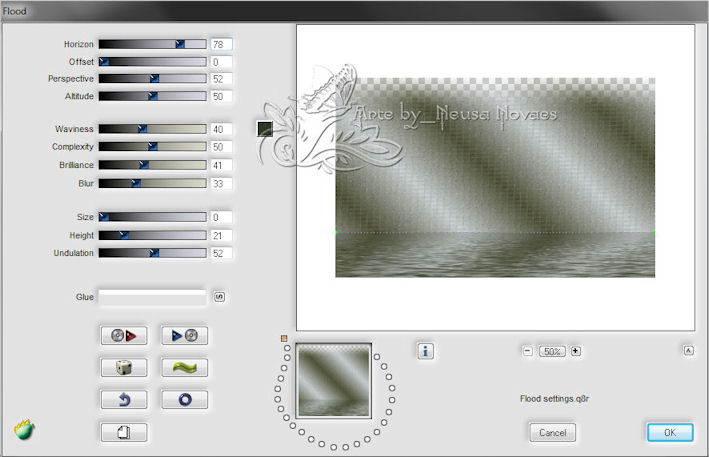Viewport: 709px width, 457px height.
Task: Click the small preview thumbnail inside the ring
Action: point(334,381)
